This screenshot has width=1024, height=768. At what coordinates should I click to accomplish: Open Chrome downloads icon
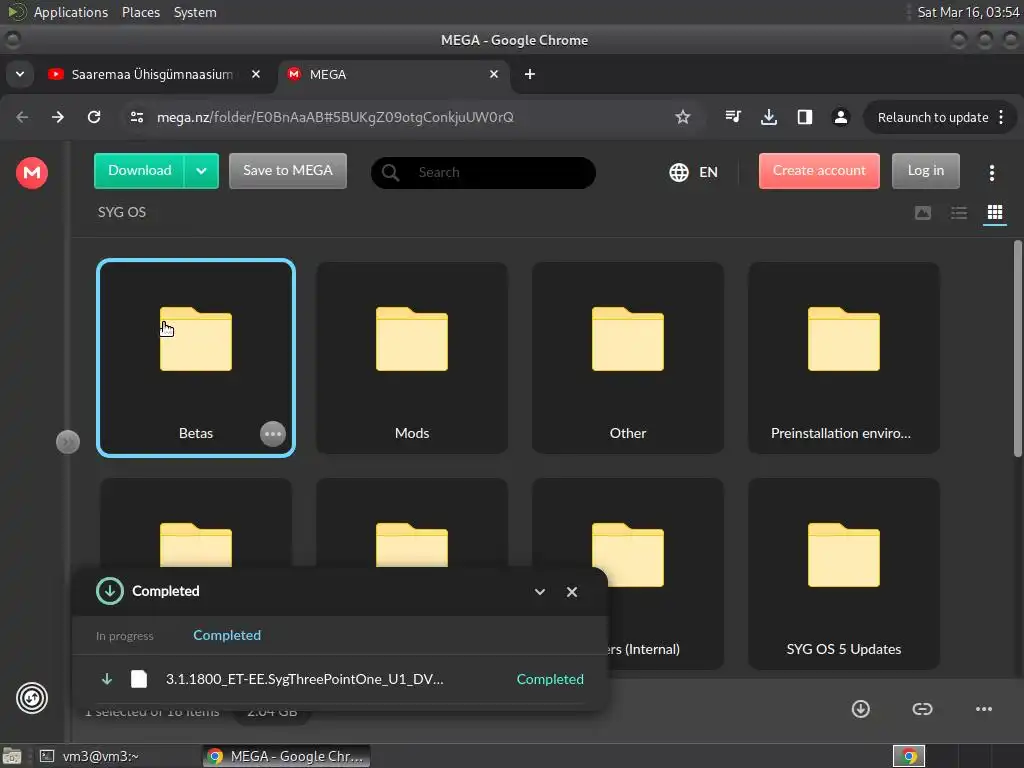tap(769, 117)
